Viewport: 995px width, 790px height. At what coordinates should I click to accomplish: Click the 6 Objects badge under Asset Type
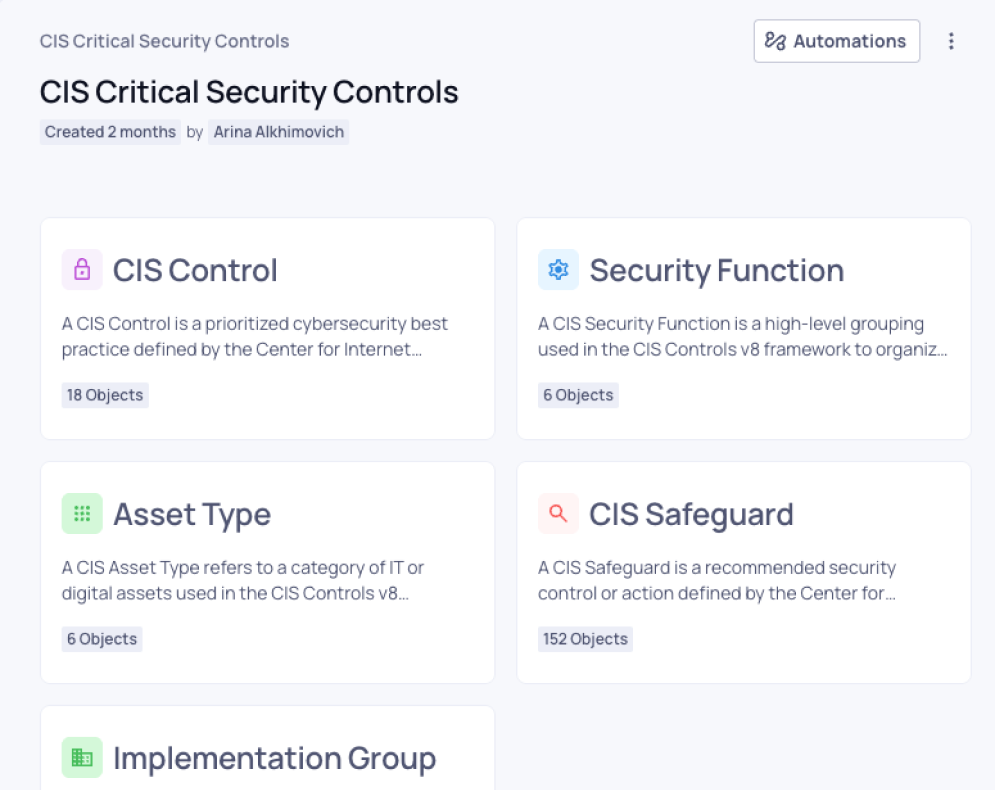coord(102,639)
